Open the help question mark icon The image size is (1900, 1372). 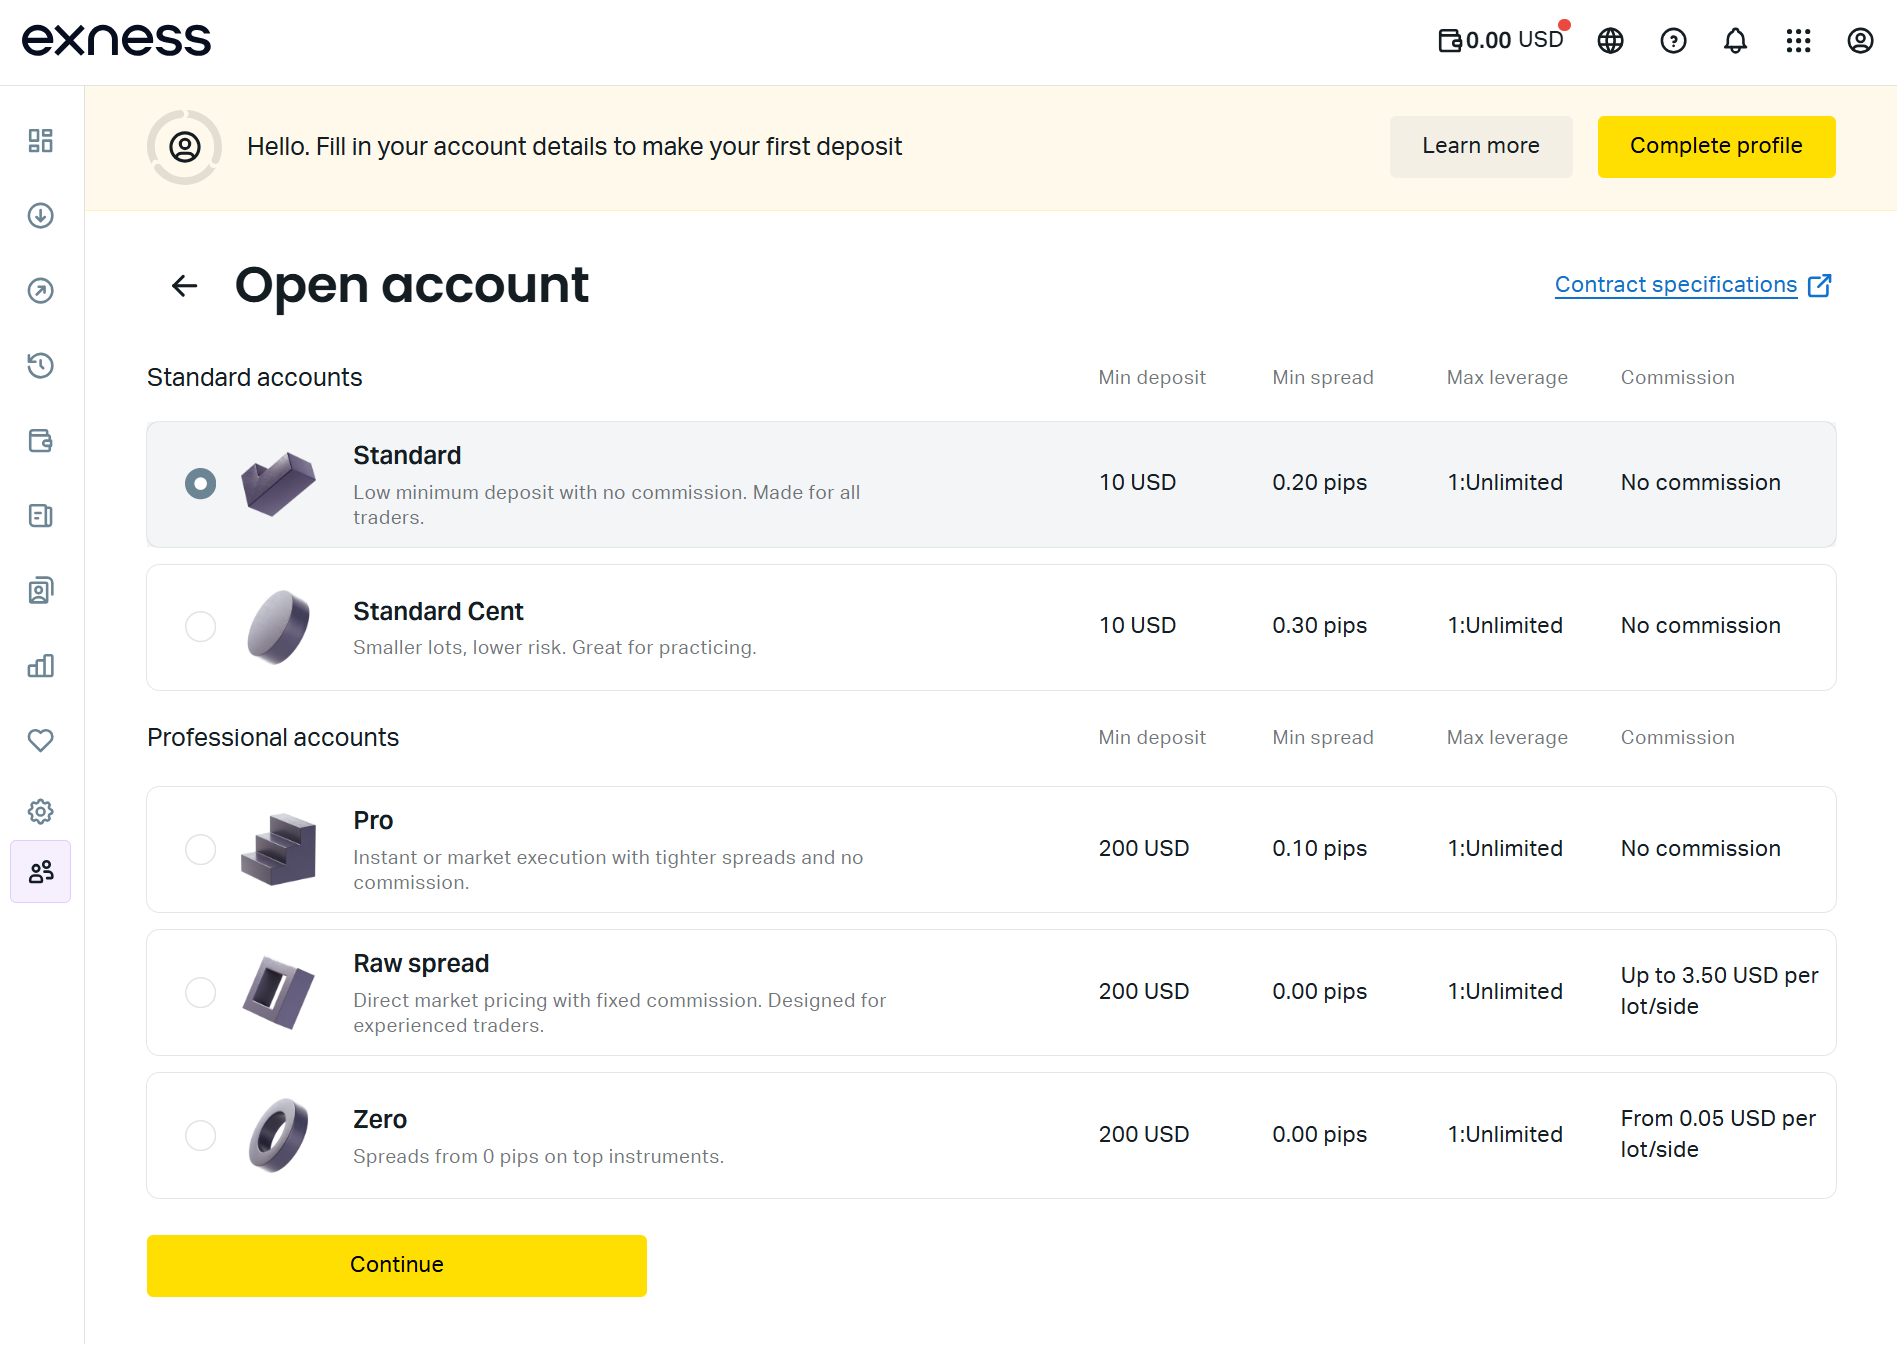1673,41
